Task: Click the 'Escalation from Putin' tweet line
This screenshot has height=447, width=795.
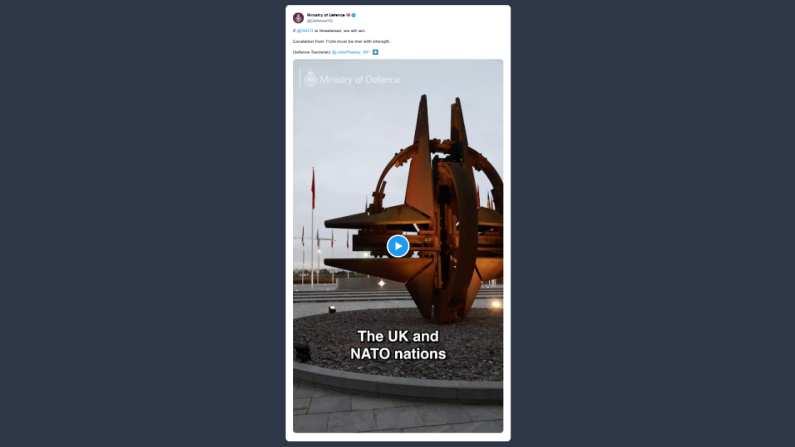Action: 341,42
